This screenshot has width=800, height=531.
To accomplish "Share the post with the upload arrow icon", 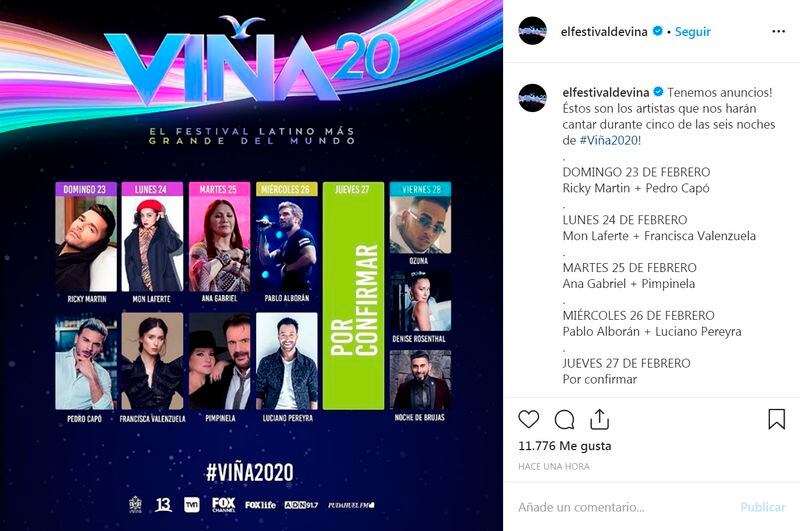I will (x=599, y=419).
